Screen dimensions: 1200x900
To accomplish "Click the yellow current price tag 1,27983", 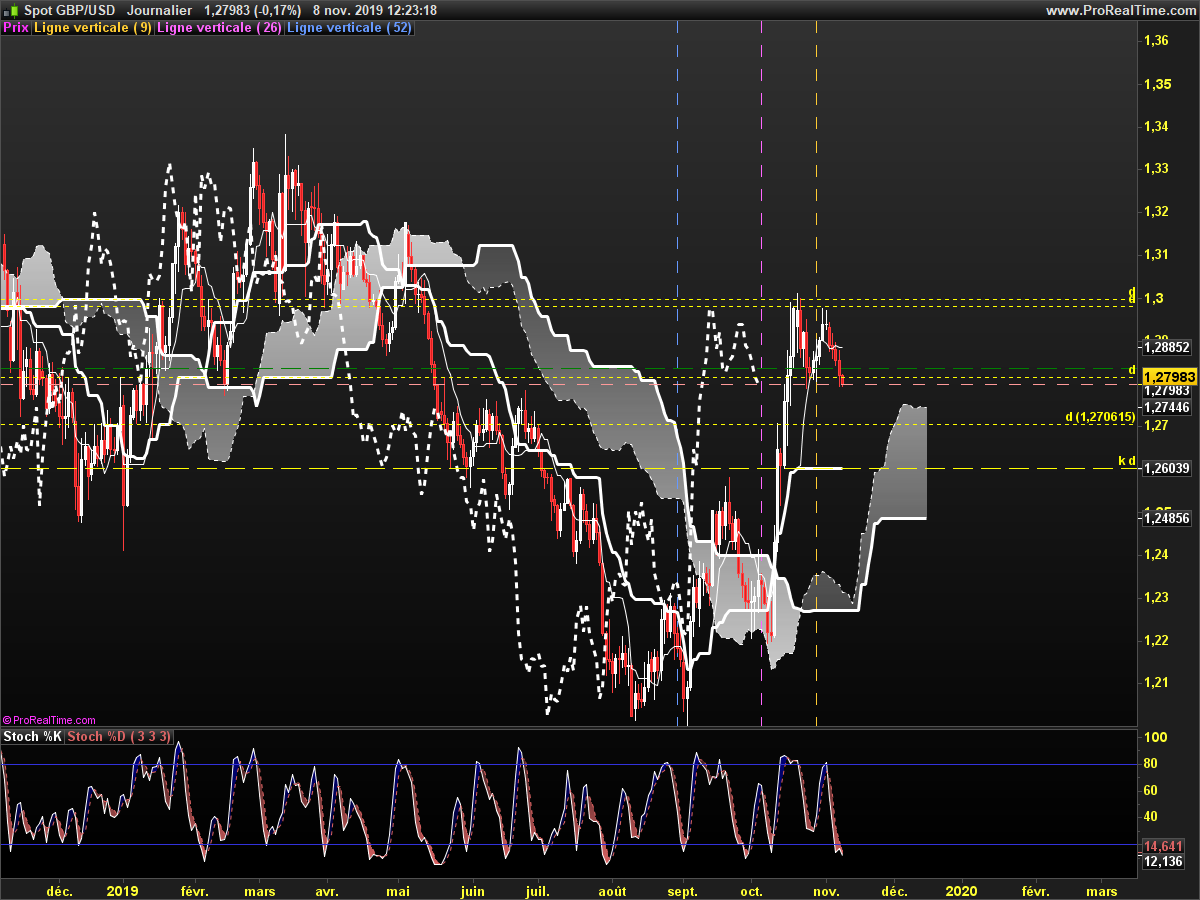I will [1169, 377].
